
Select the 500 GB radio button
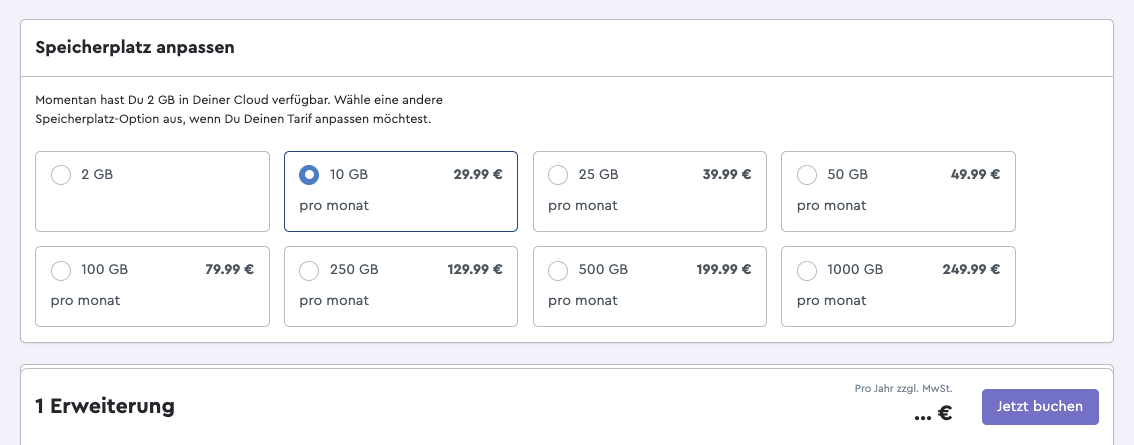point(558,271)
